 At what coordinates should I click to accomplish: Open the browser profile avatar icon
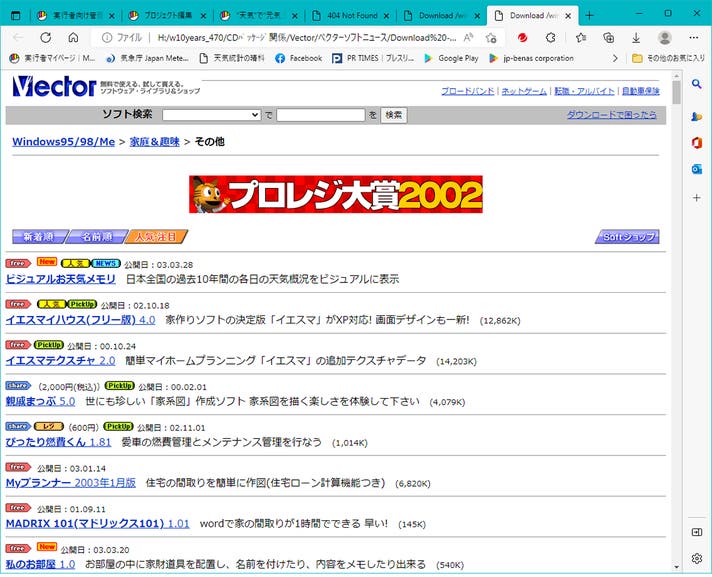point(665,37)
